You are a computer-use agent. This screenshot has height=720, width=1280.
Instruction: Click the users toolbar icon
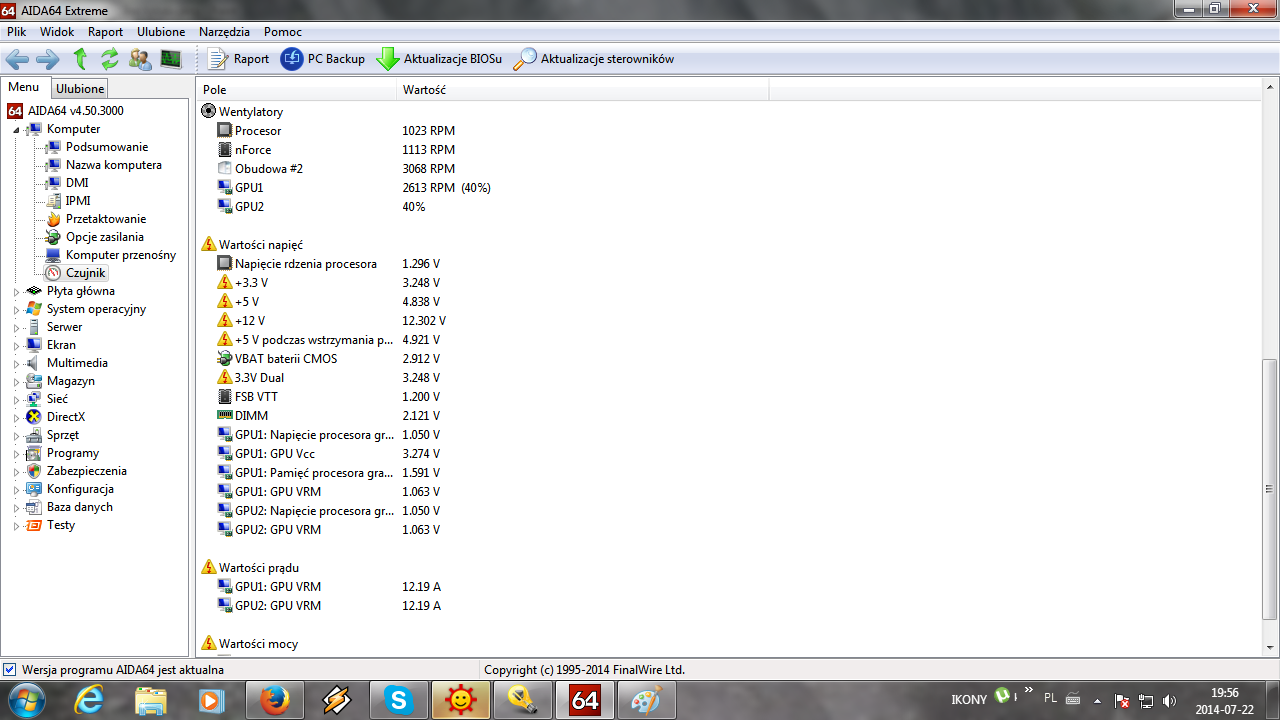coord(141,59)
